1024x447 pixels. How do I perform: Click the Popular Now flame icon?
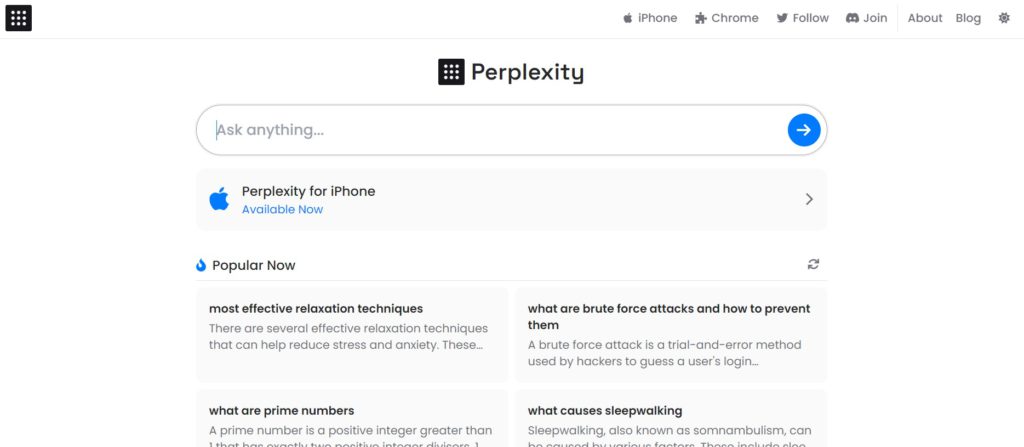pyautogui.click(x=200, y=265)
